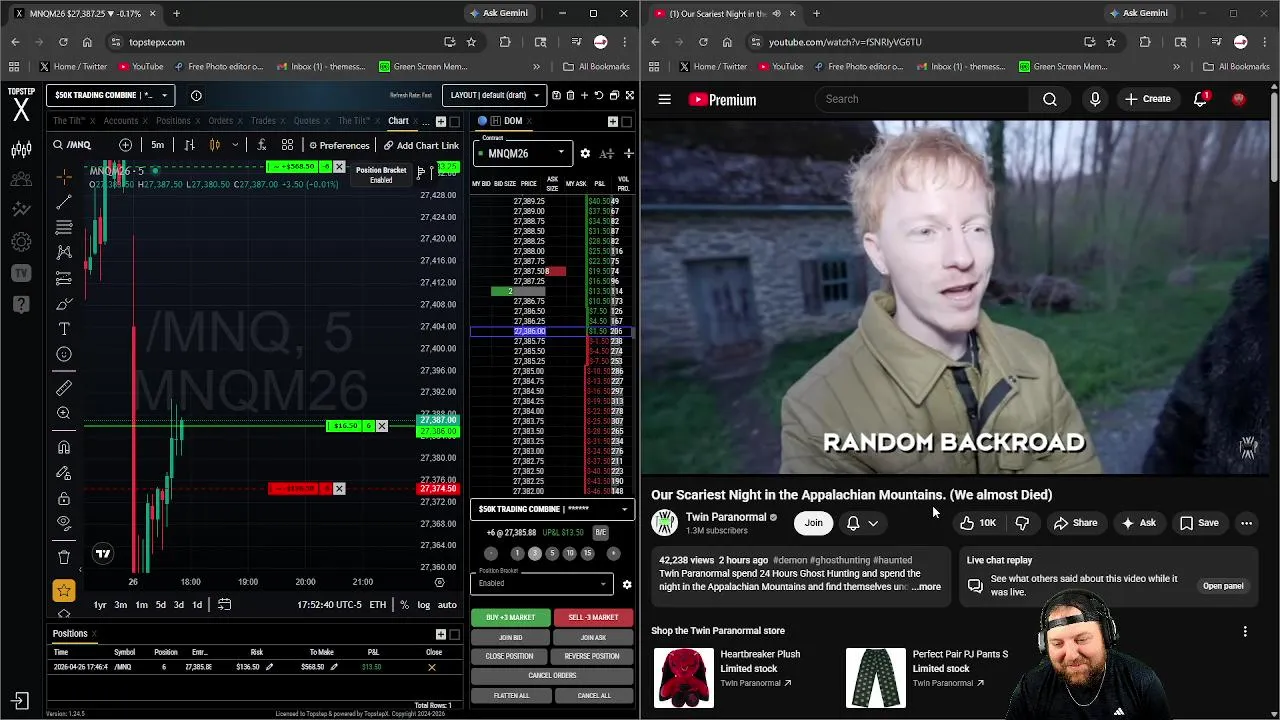Image resolution: width=1280 pixels, height=720 pixels.
Task: Toggle lock all drawing tools
Action: coord(64,498)
